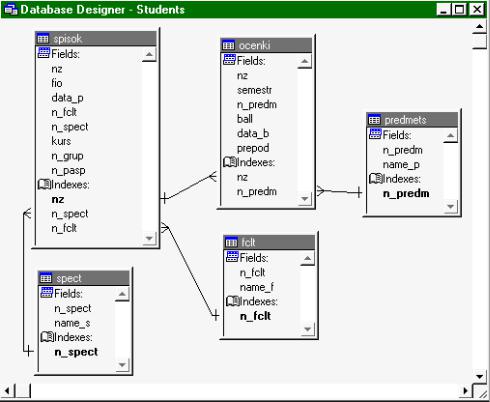Click the Fields icon in spect table
This screenshot has width=490, height=402.
pos(46,293)
